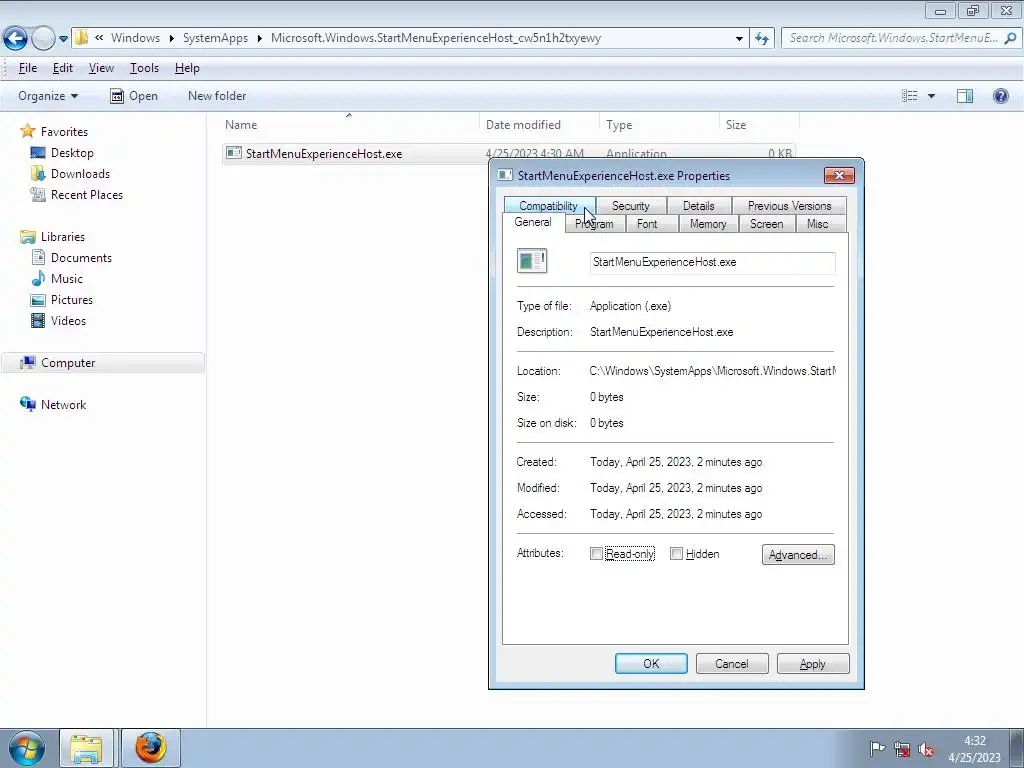Click the Windows Explorer taskbar icon
1024x768 pixels.
pos(87,748)
